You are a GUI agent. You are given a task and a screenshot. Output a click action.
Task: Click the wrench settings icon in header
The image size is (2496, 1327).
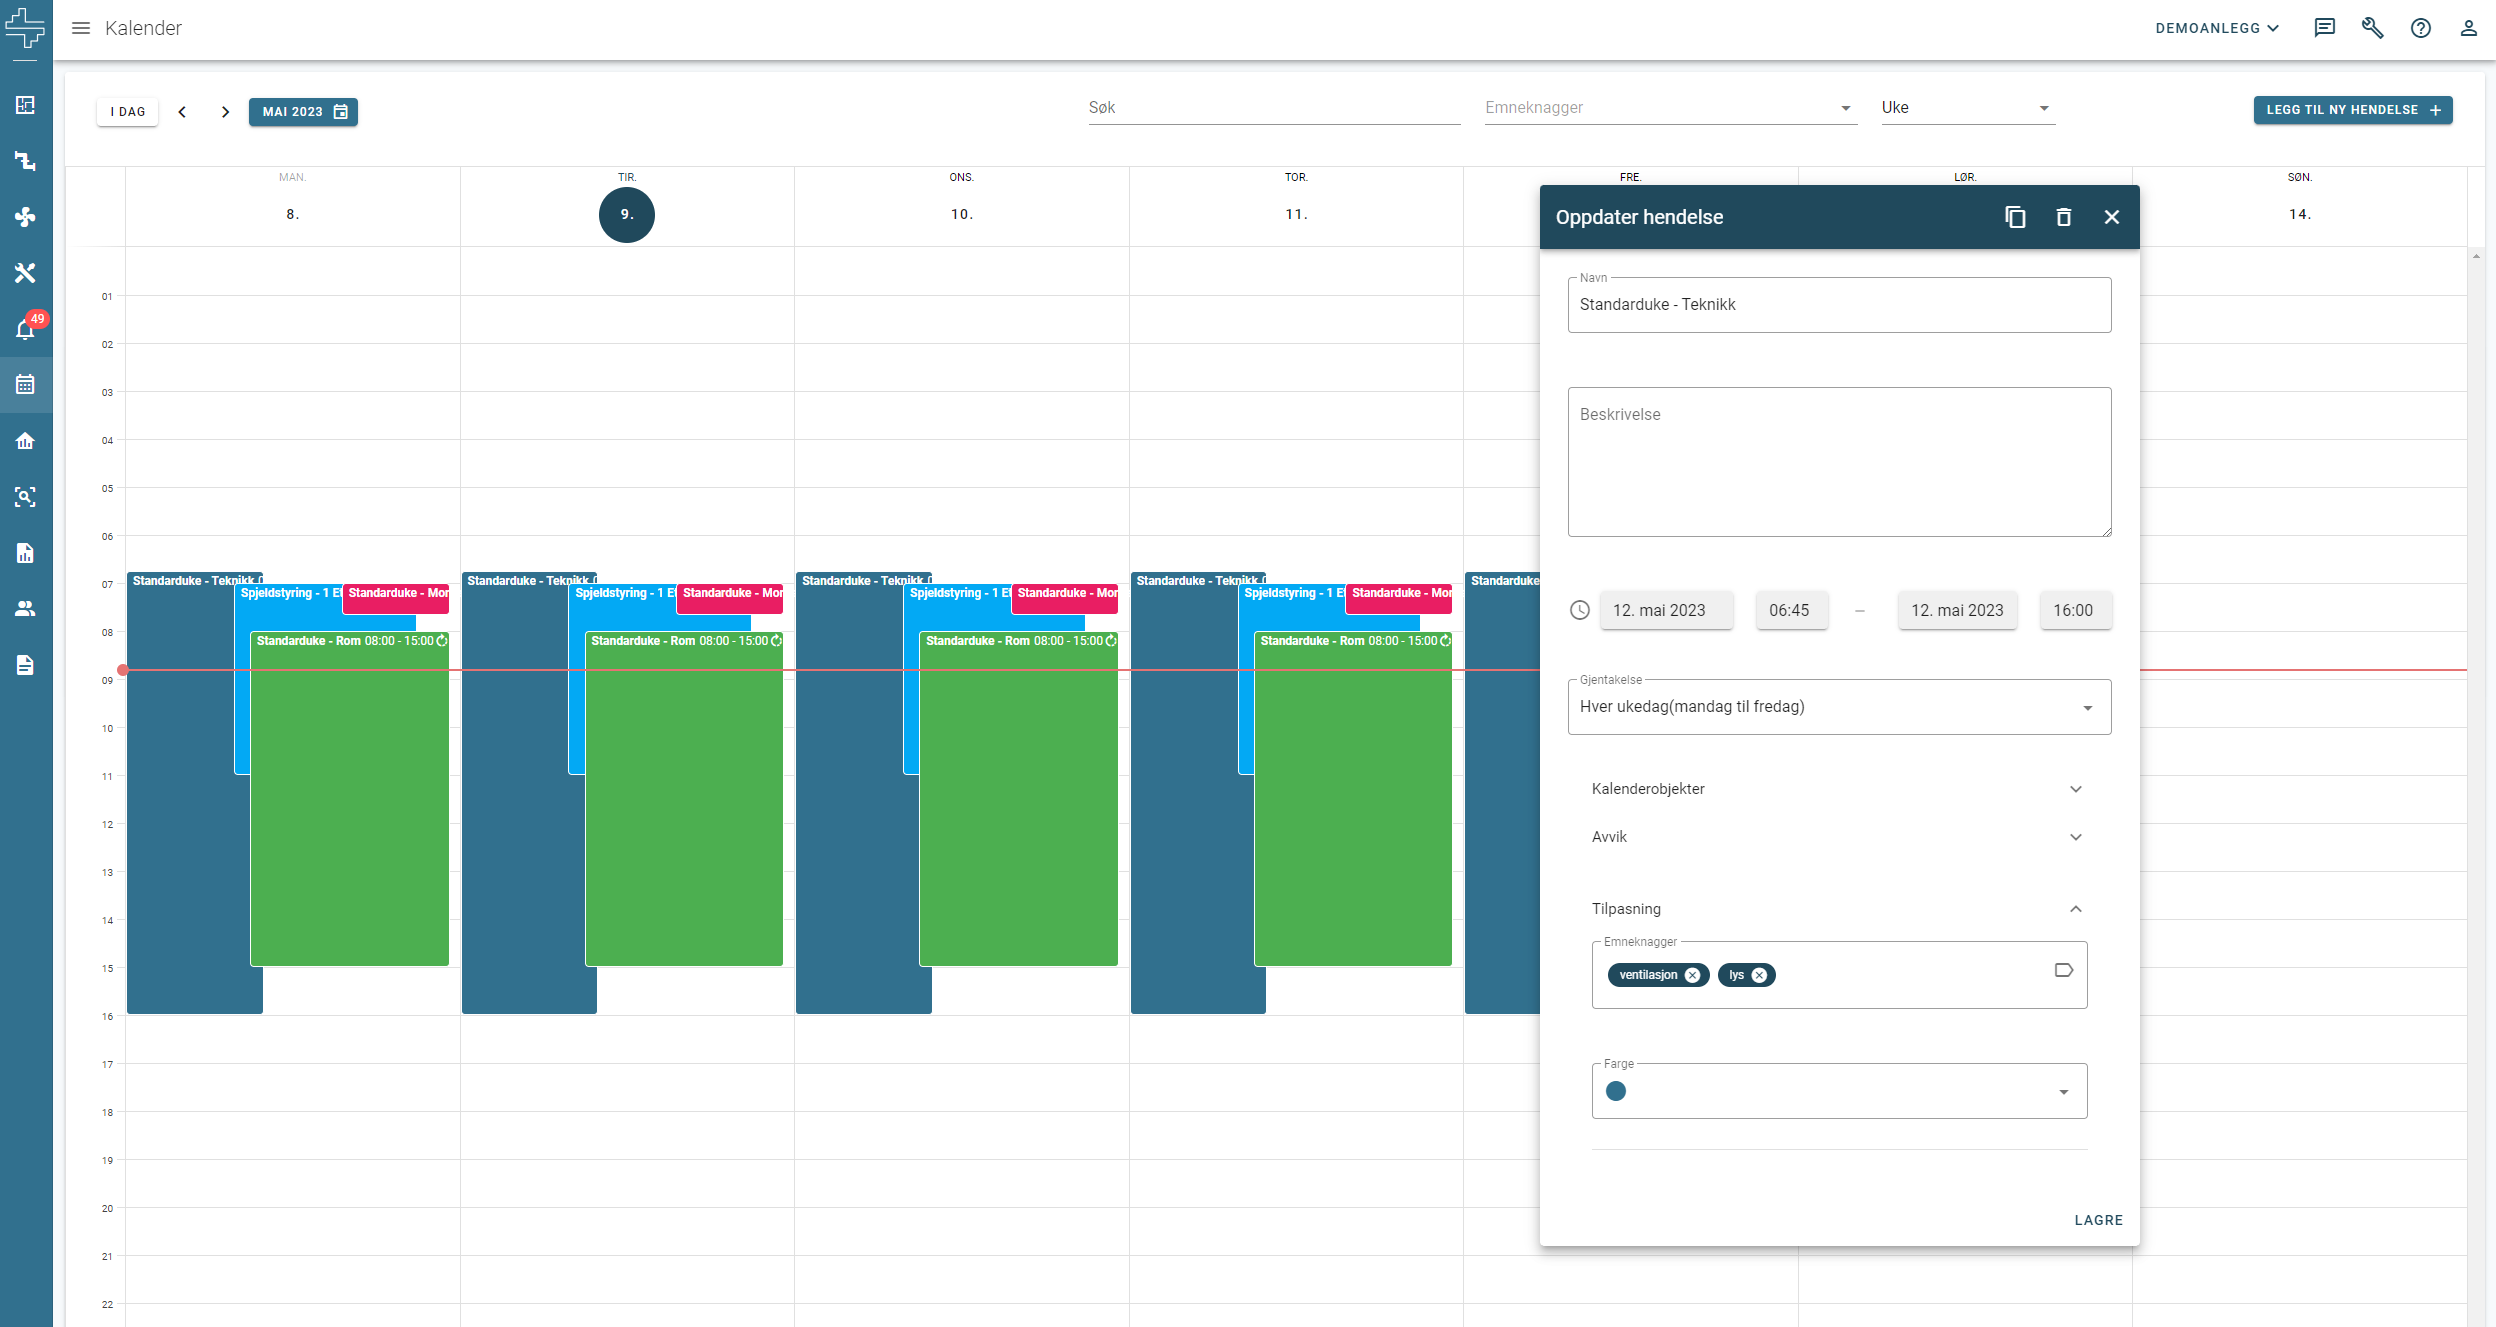(x=2372, y=28)
